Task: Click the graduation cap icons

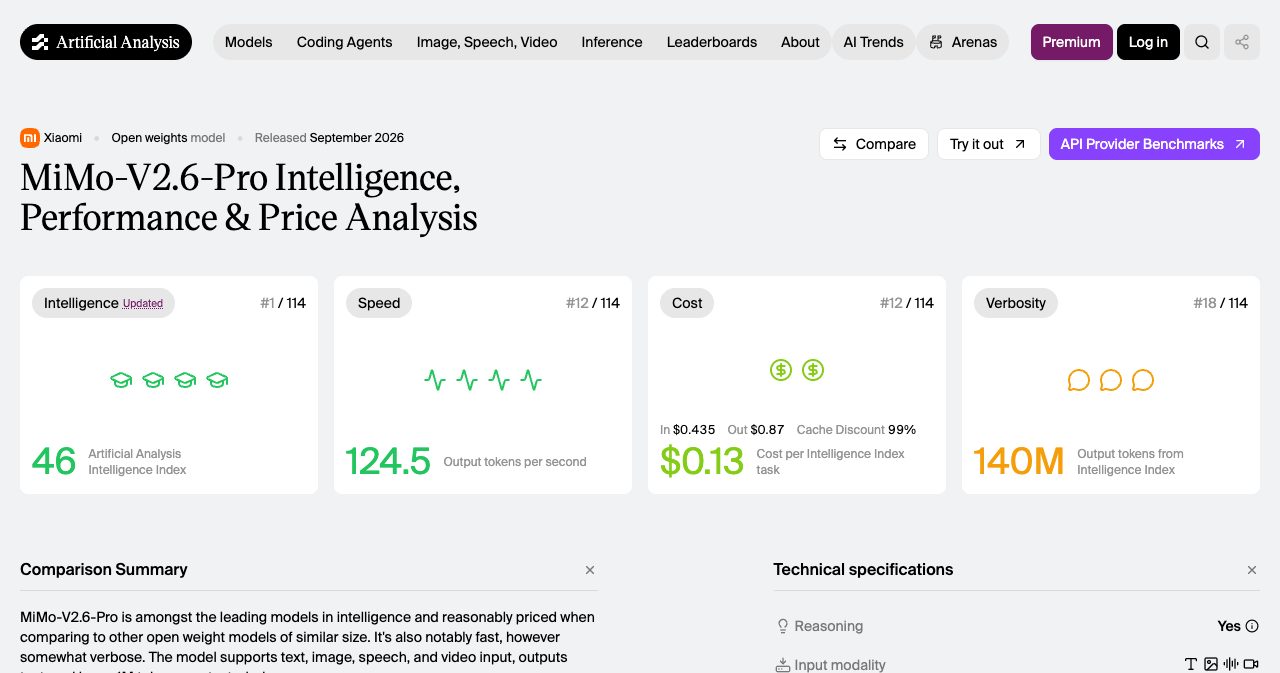Action: (169, 380)
